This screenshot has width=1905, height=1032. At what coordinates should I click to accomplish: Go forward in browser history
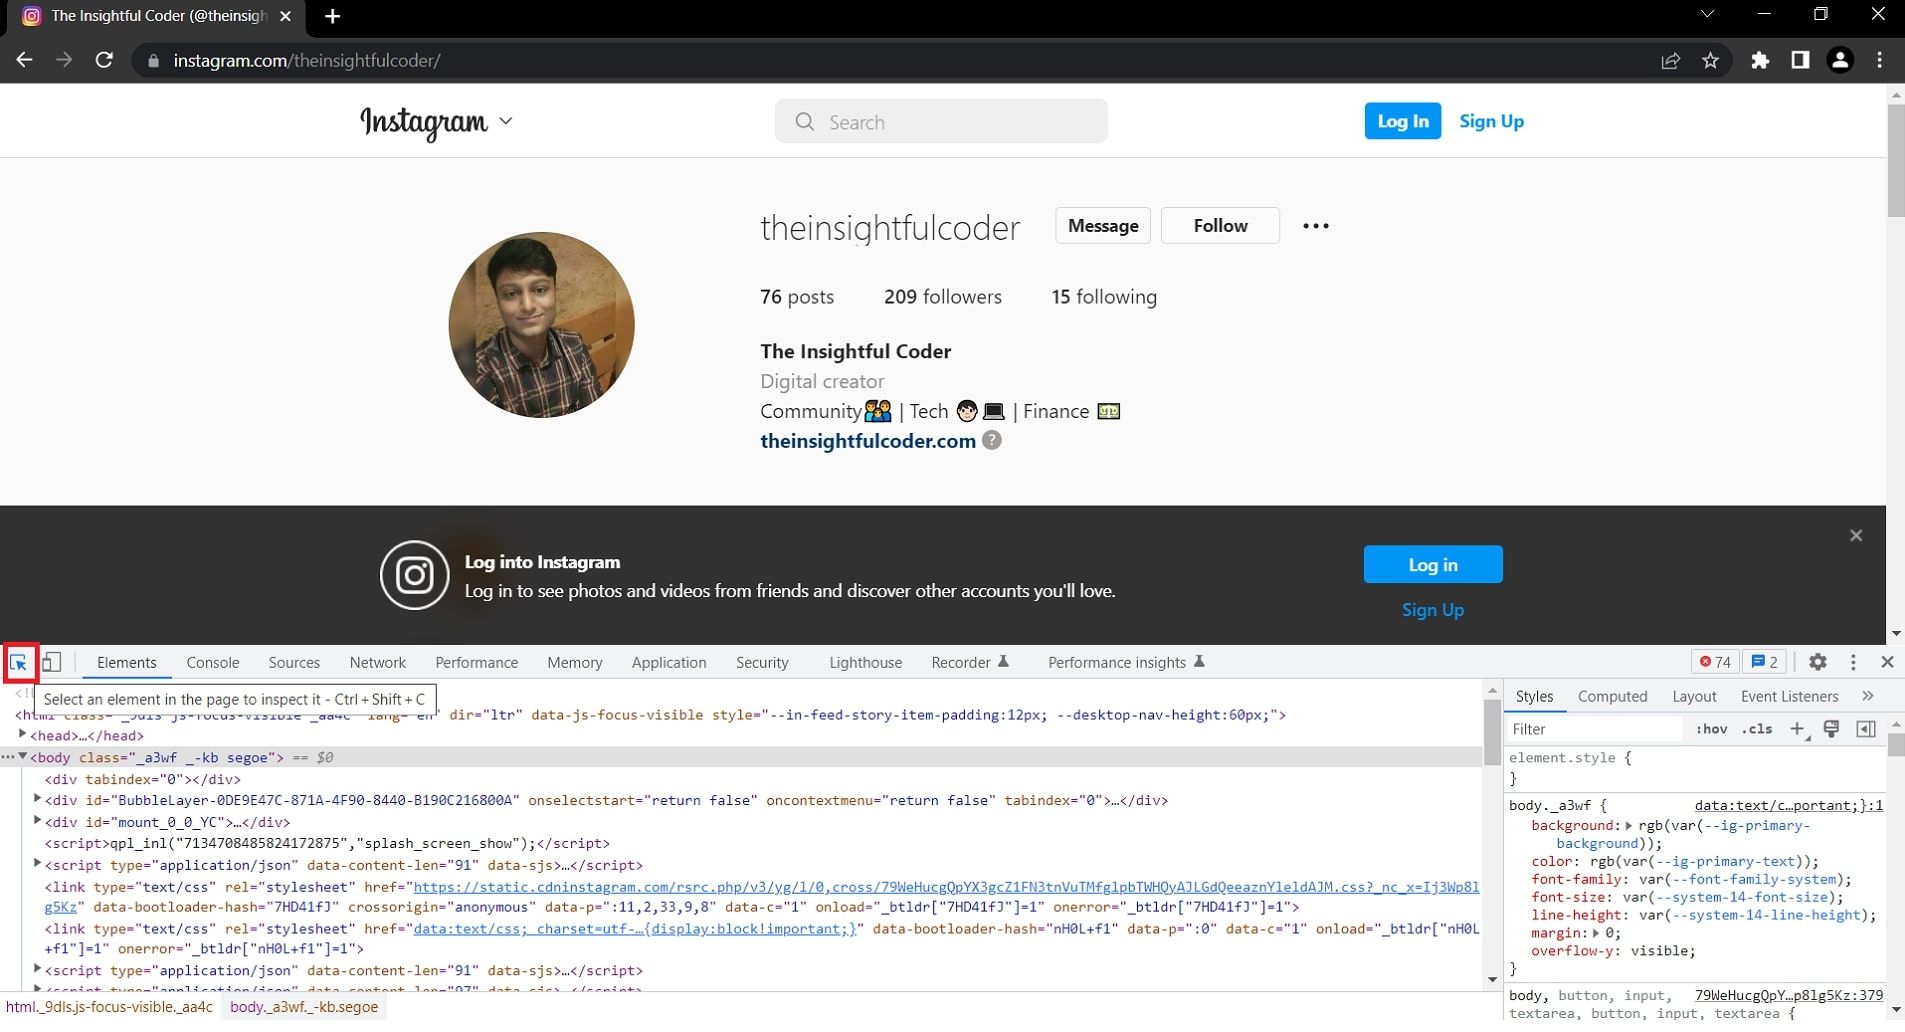click(64, 60)
